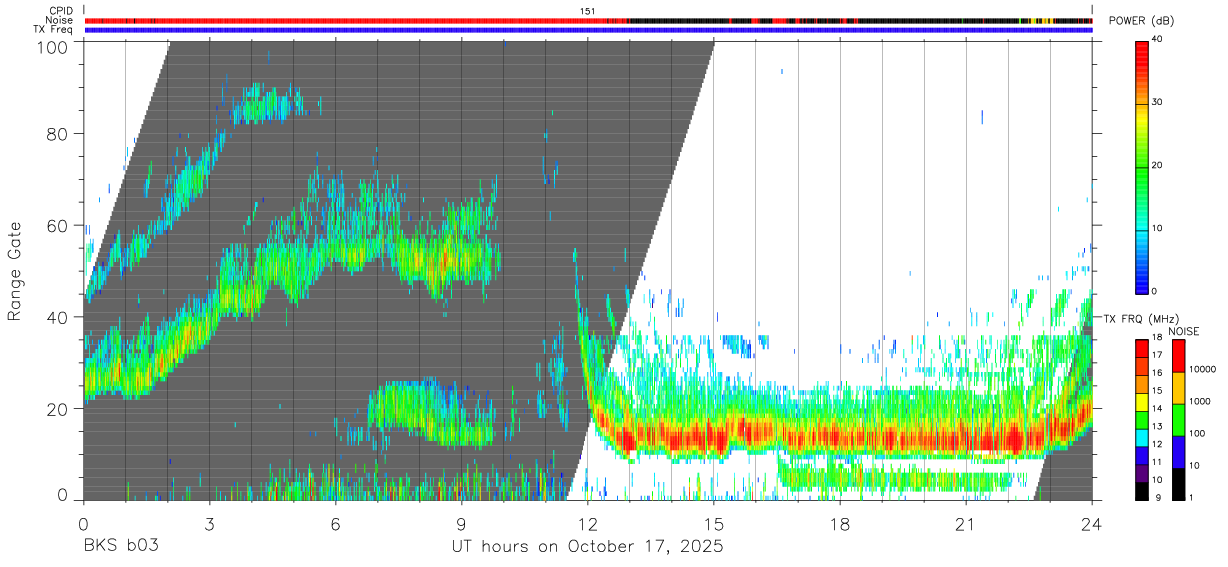Click the CPID value 151

click(588, 11)
